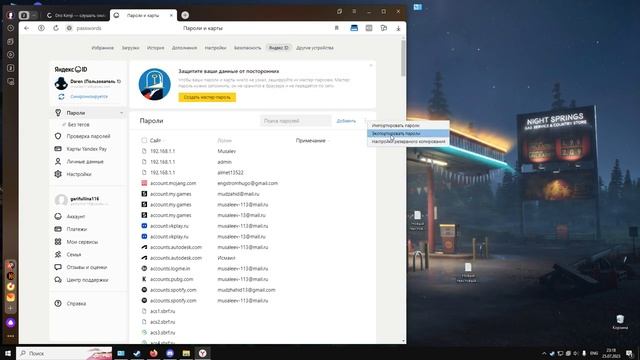The image size is (640, 360).
Task: Open Проверка паролей in the sidebar
Action: pos(88,136)
